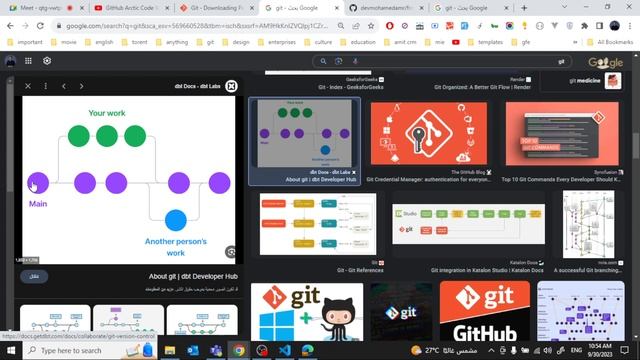Open preview panel three-dot more options
Viewport: 640px width, 360px height.
(x=46, y=86)
